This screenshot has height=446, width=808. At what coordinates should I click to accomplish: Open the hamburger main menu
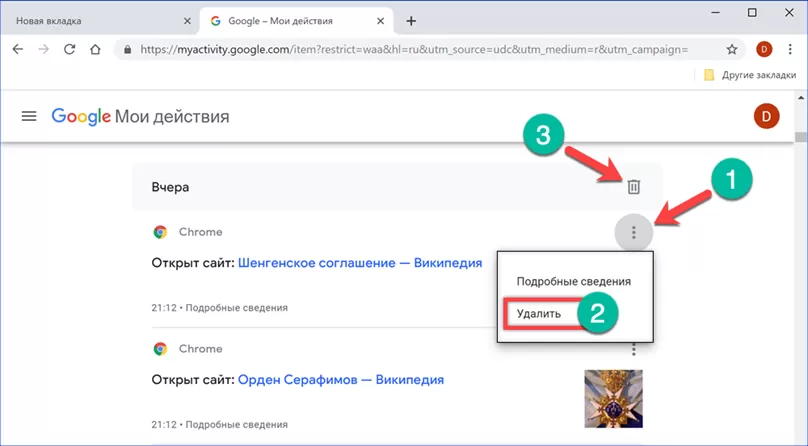(x=29, y=116)
